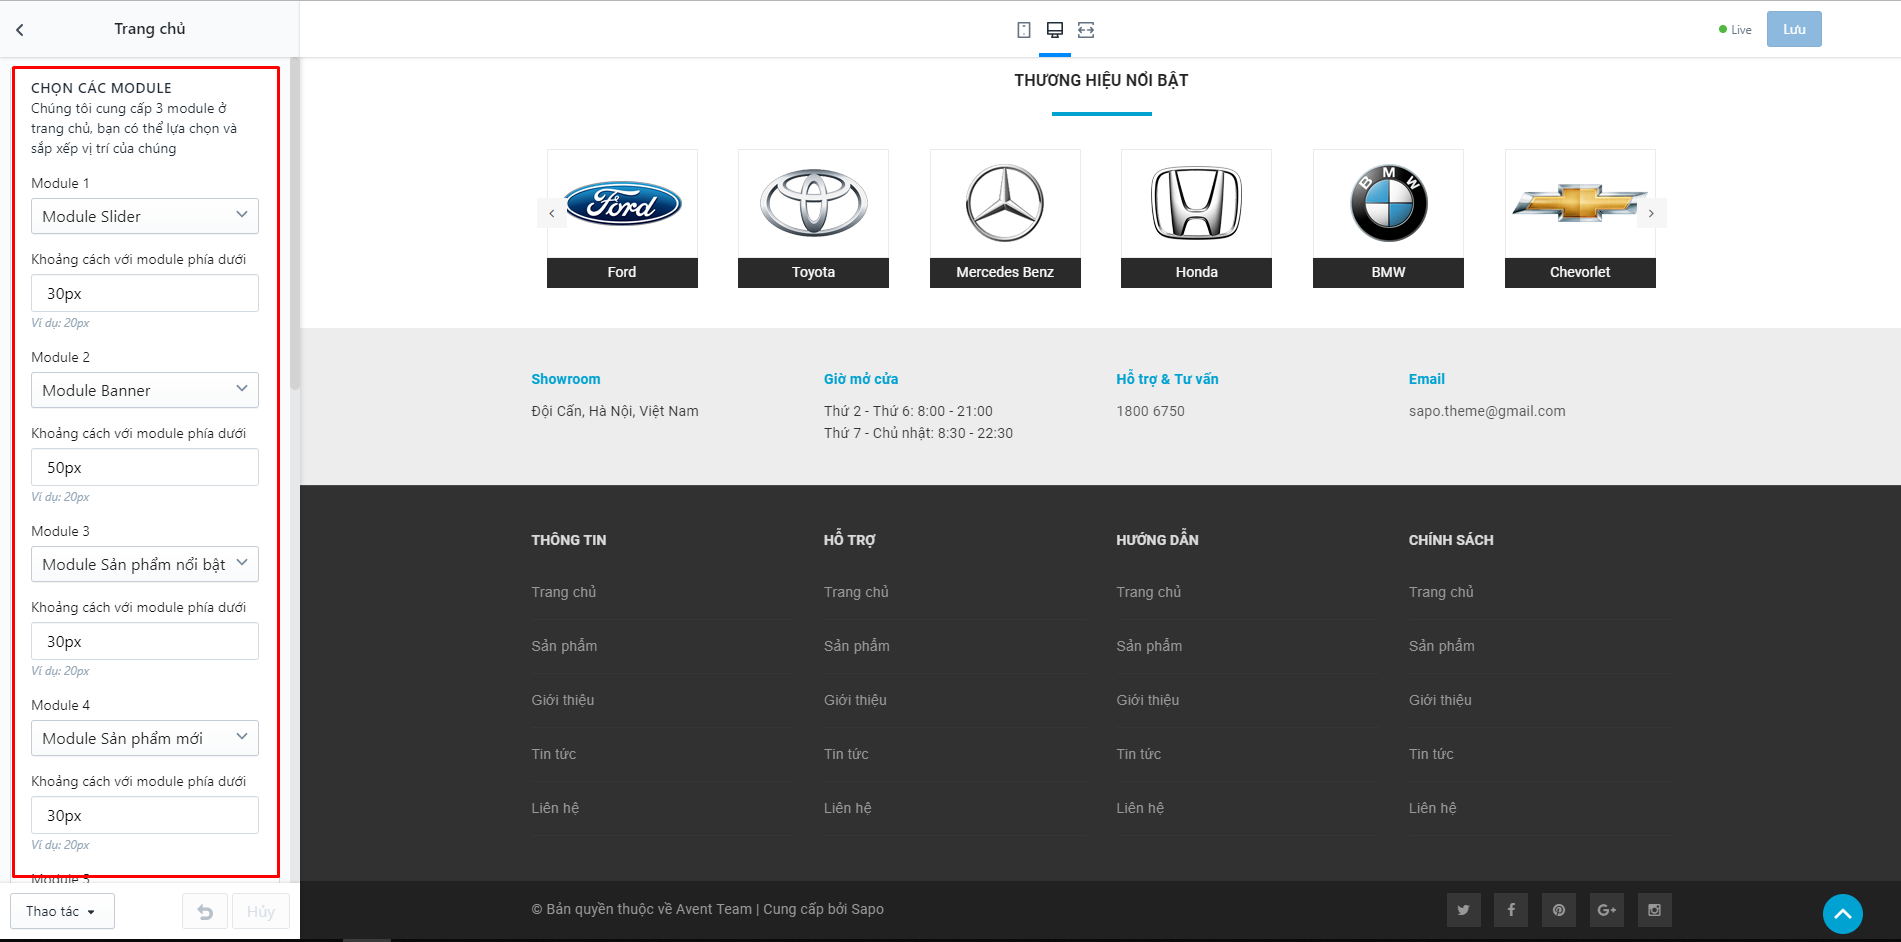Show previous brands in carousel
This screenshot has height=942, width=1901.
tap(552, 213)
